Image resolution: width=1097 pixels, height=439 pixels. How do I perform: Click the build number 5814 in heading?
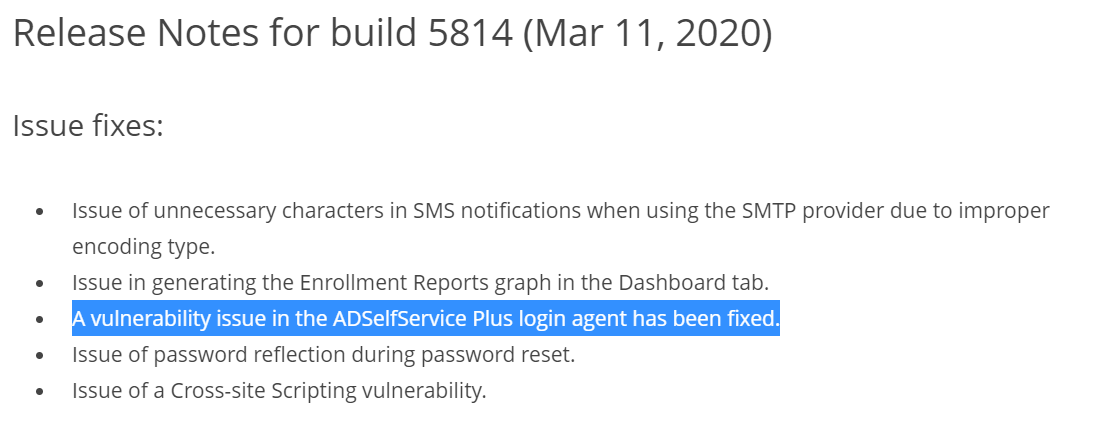(x=470, y=34)
